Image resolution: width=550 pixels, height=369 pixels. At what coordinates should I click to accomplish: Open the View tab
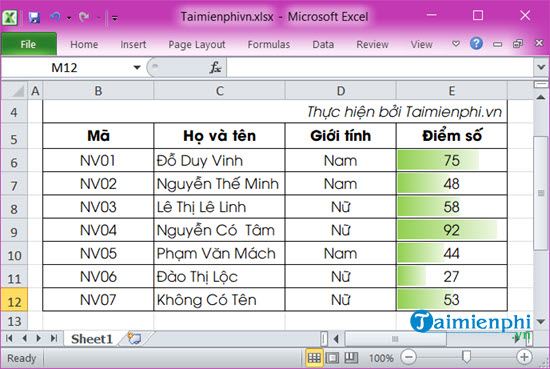click(x=421, y=44)
